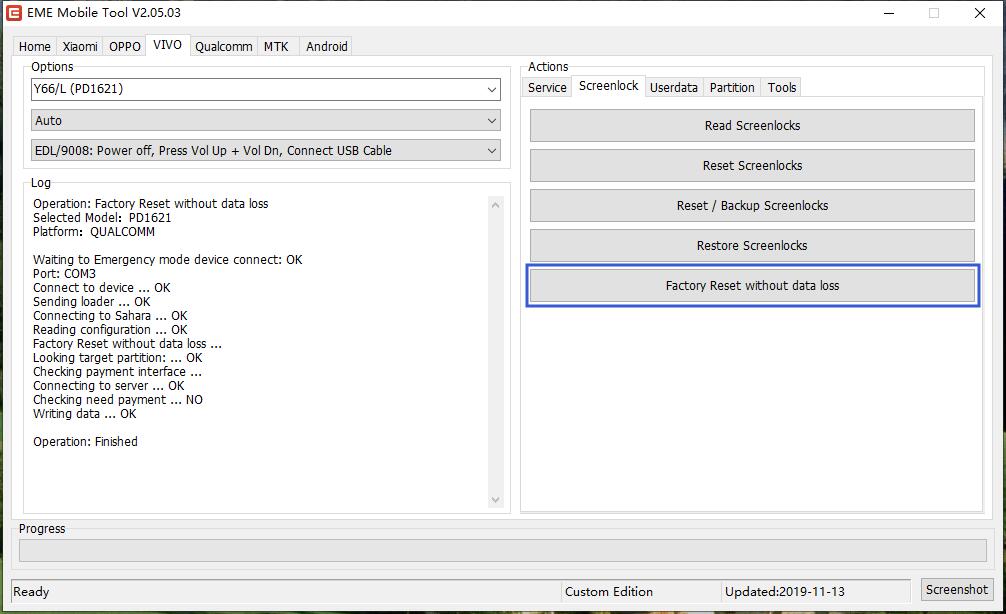This screenshot has height=614, width=1006.
Task: Click the Log panel scroll down arrow
Action: click(496, 500)
